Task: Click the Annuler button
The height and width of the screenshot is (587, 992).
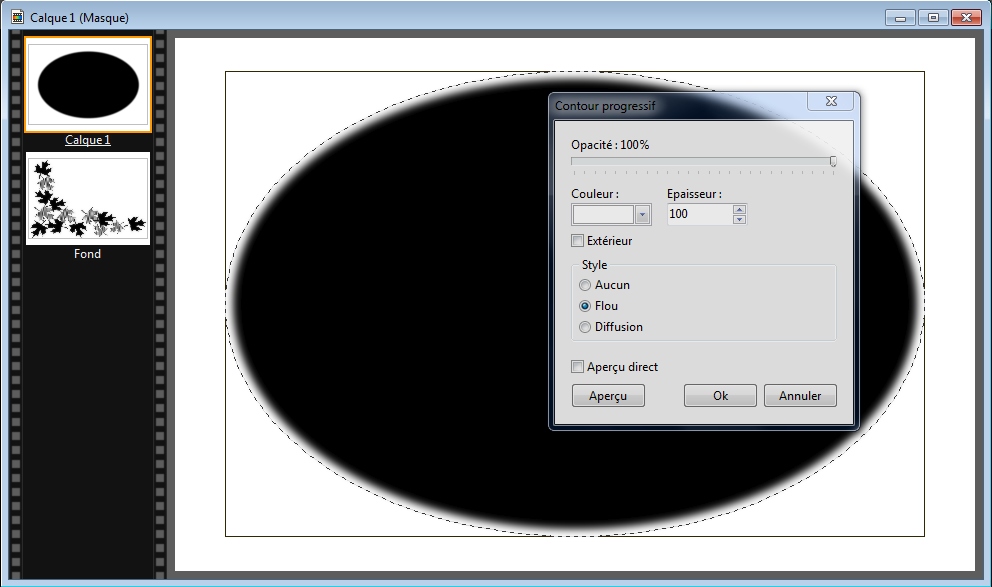Action: pos(800,395)
